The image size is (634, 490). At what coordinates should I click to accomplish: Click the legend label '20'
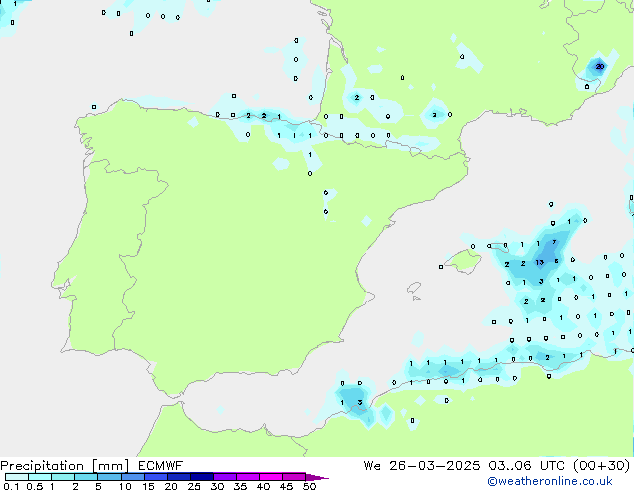click(x=171, y=486)
